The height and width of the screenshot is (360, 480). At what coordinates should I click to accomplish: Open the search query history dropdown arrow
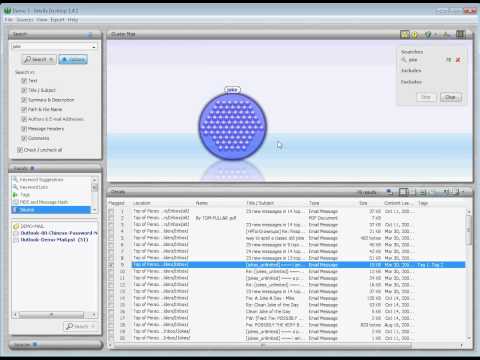click(94, 47)
